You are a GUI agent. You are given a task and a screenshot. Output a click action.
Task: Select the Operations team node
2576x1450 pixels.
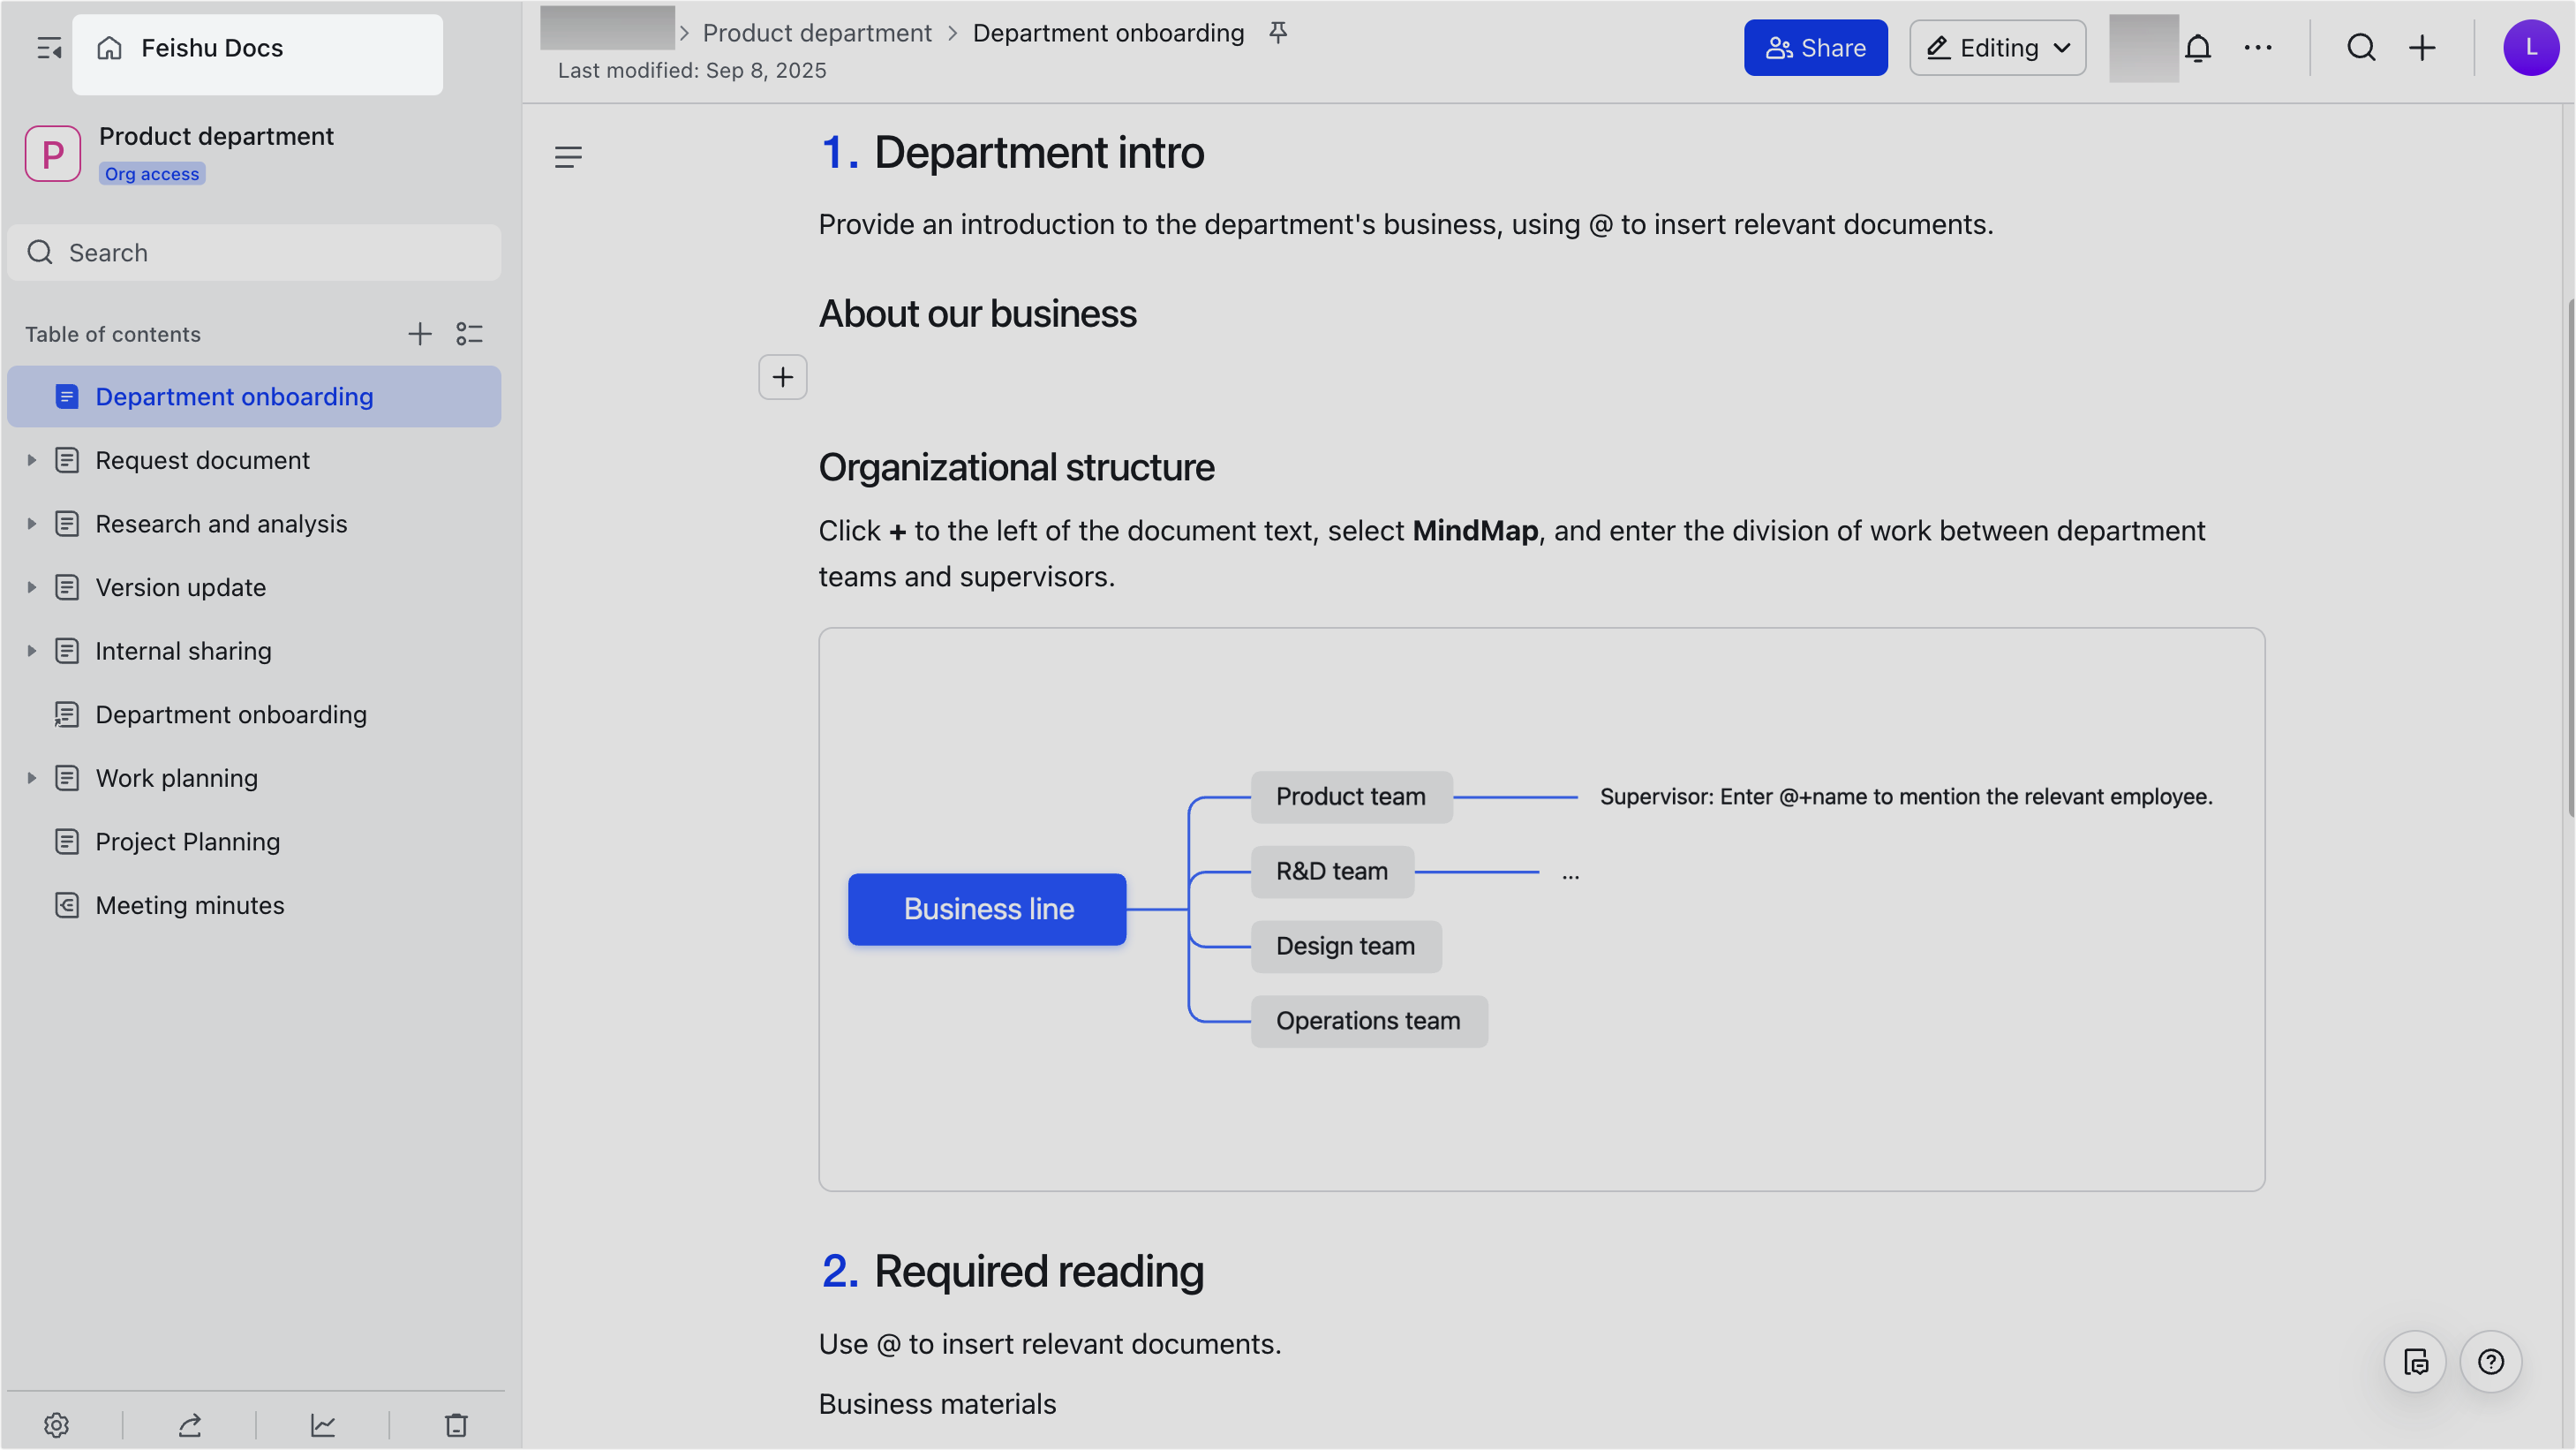(1369, 1022)
